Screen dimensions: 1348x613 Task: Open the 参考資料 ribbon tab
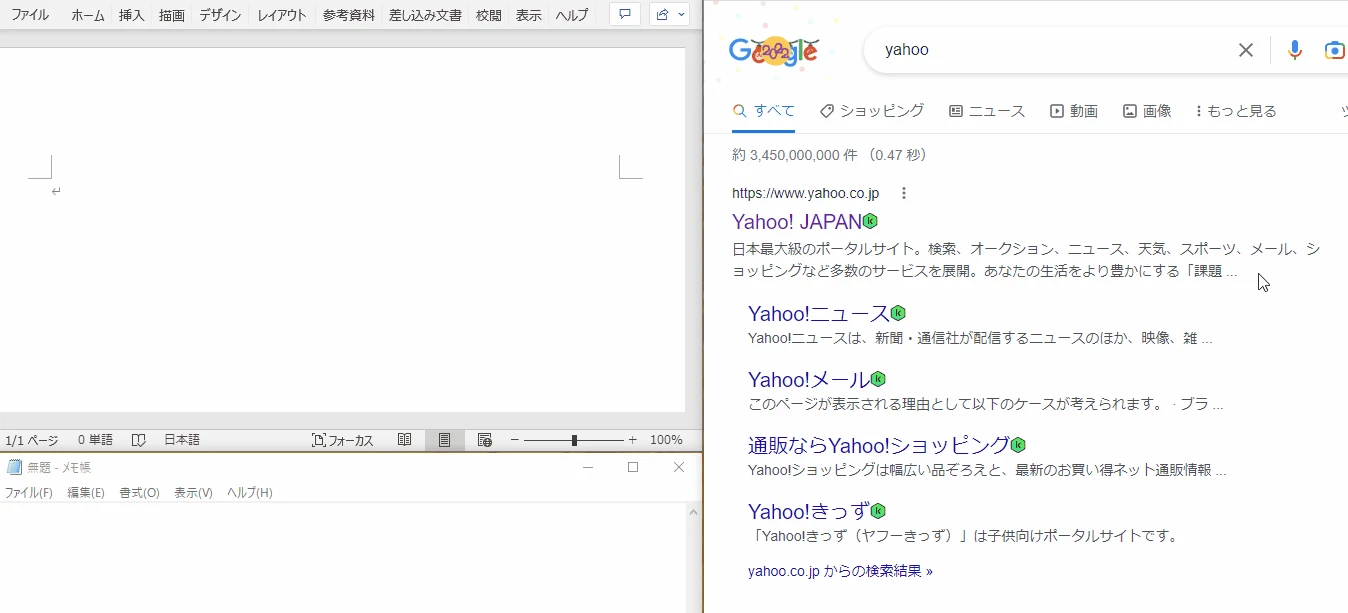[x=349, y=15]
